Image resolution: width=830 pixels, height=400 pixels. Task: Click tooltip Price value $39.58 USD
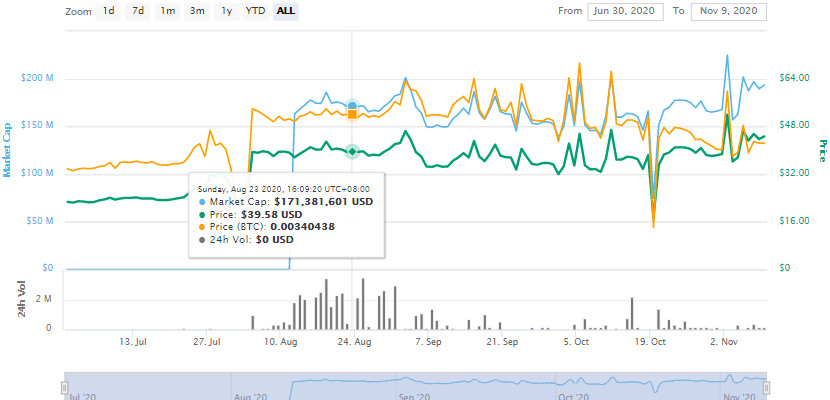[x=272, y=214]
